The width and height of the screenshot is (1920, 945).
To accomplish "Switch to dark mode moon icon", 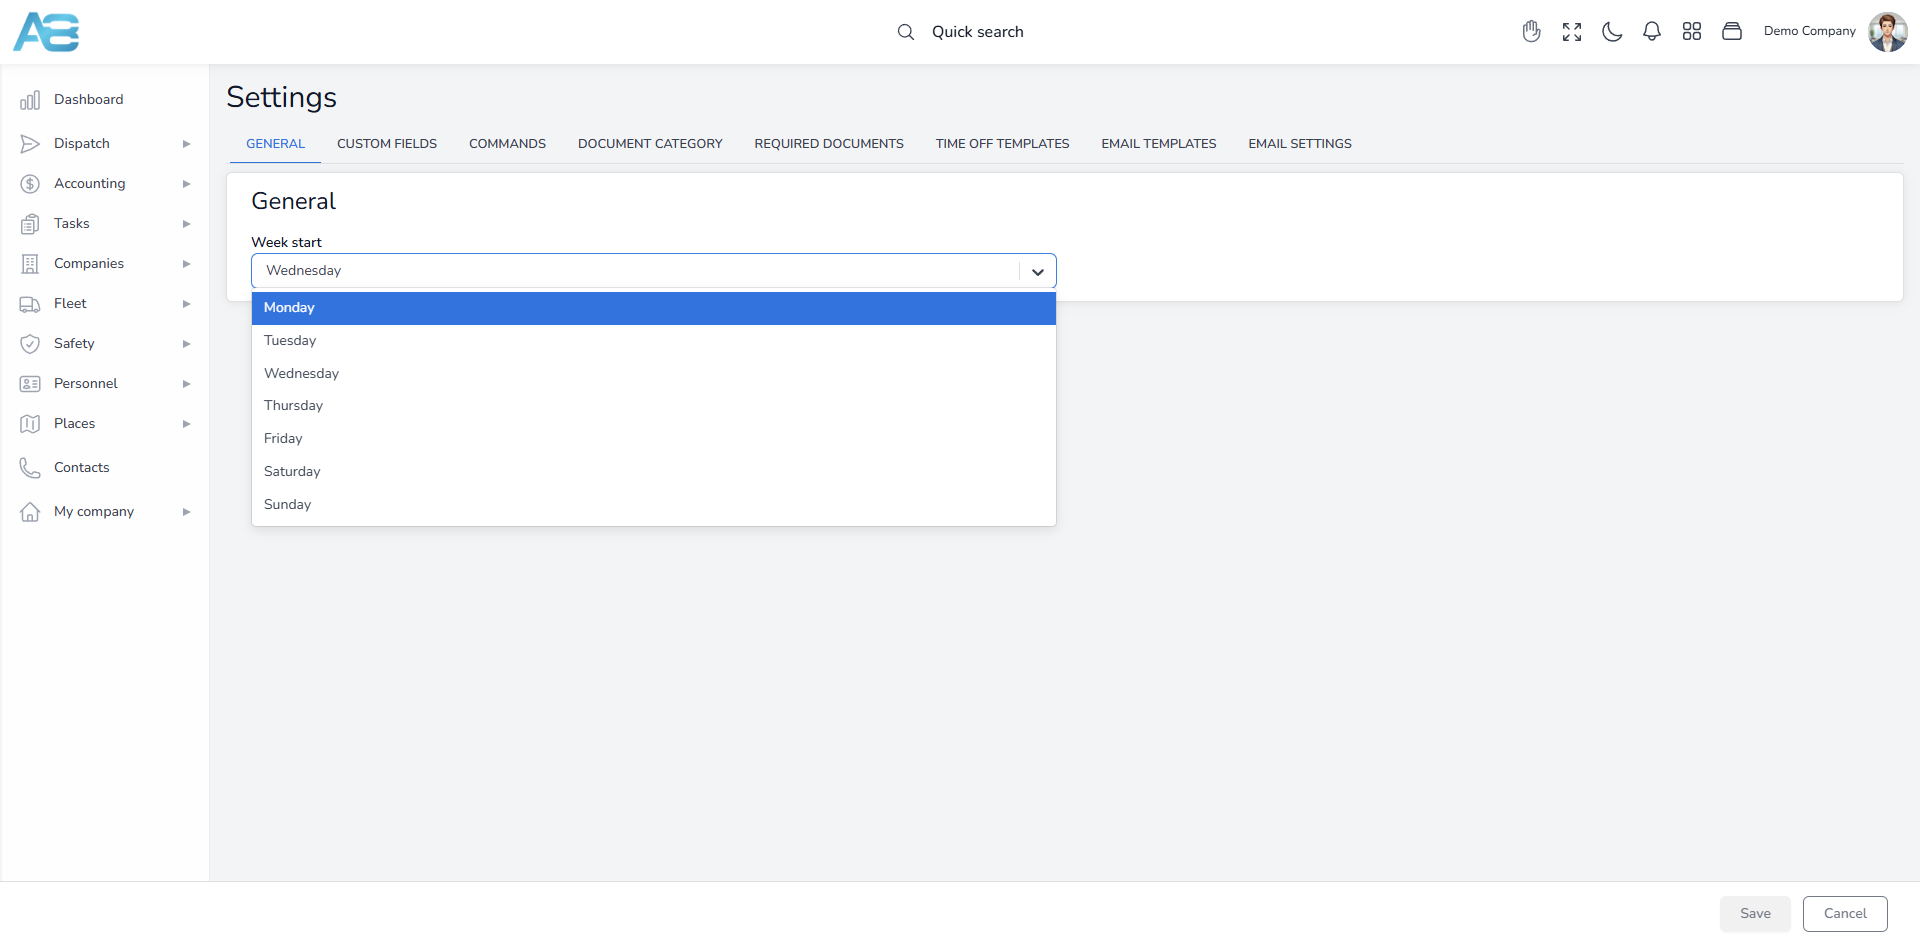I will (1612, 32).
